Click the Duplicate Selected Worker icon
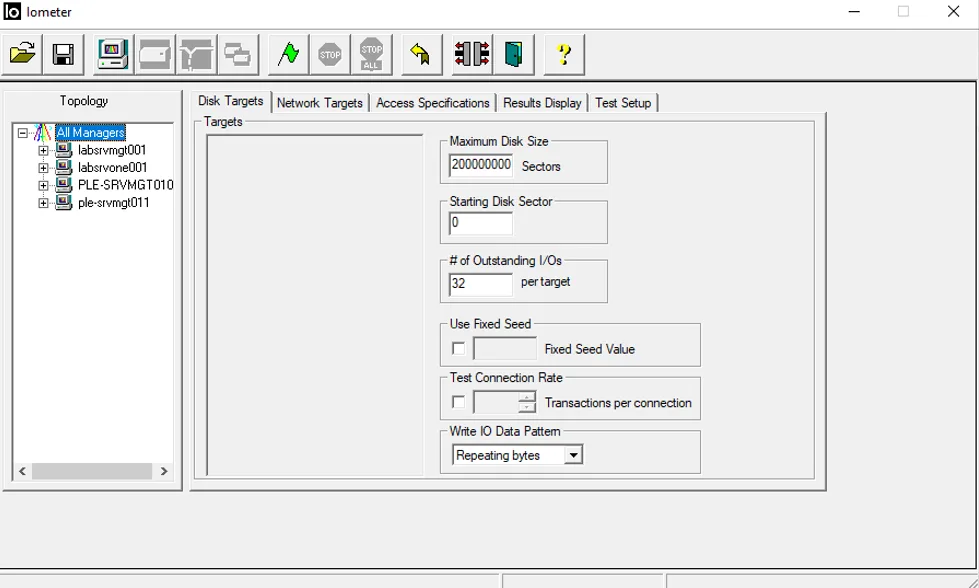Viewport: 979px width, 588px height. coord(238,54)
